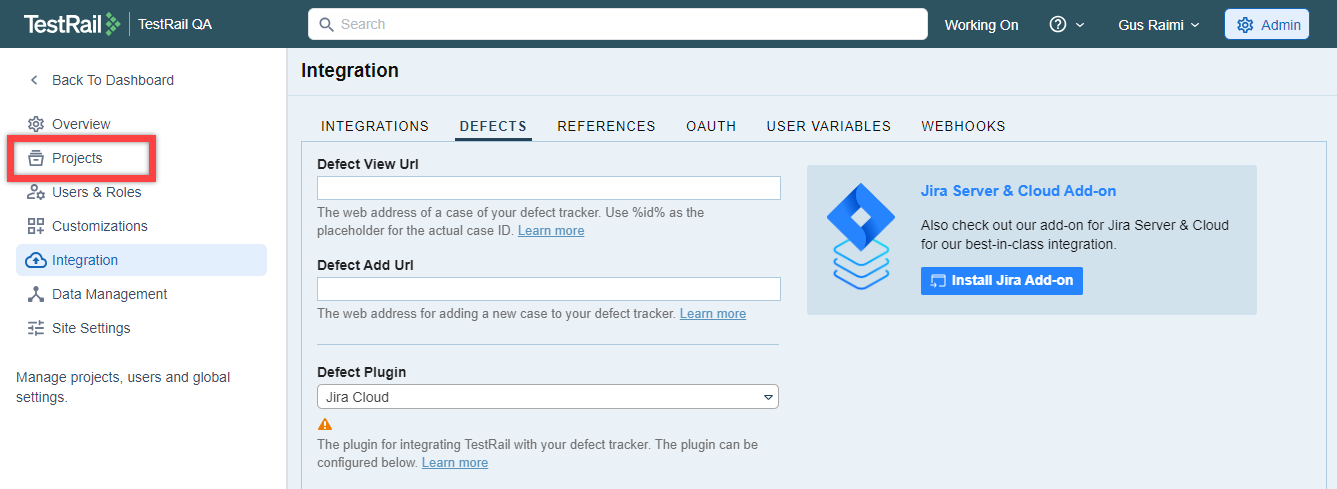Go to the Webhooks tab
The image size is (1337, 489).
pos(963,126)
